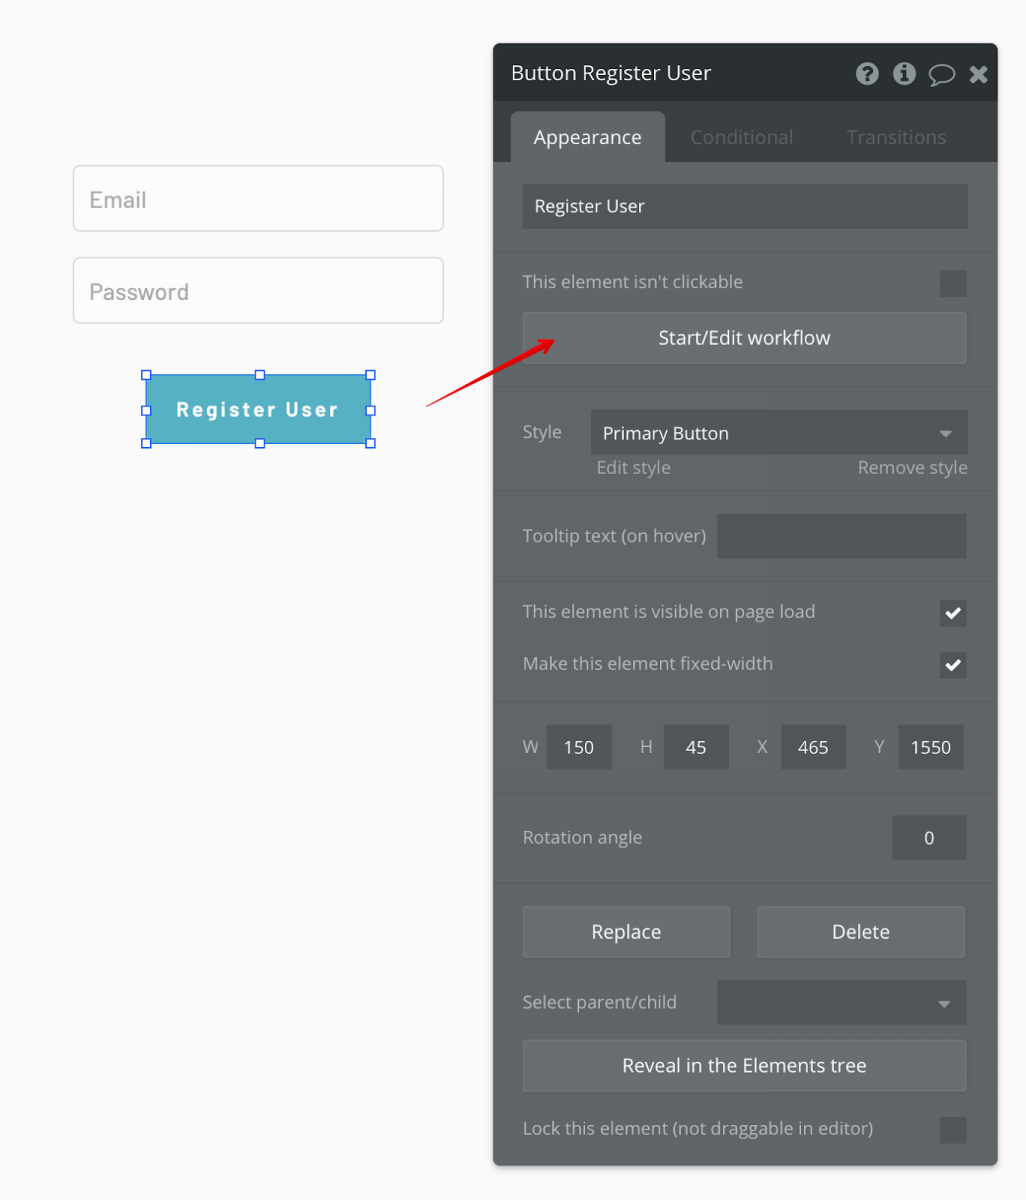Click the help question mark icon
The height and width of the screenshot is (1200, 1026).
(866, 73)
